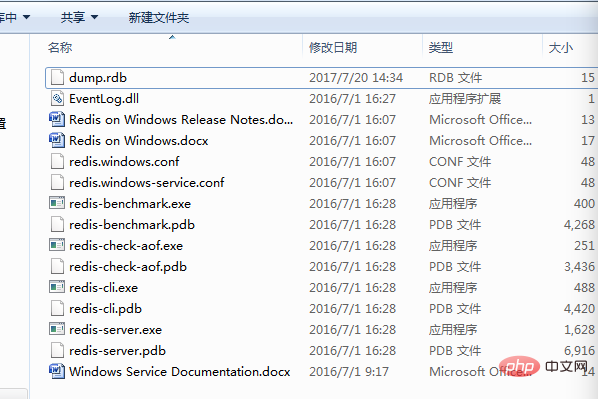598x399 pixels.
Task: Click Microsoft Office type of Redis on Windows.docx
Action: (480, 141)
